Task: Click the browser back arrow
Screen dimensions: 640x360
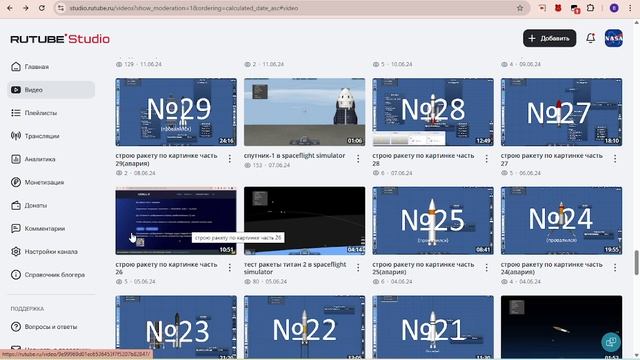Action: [10, 8]
